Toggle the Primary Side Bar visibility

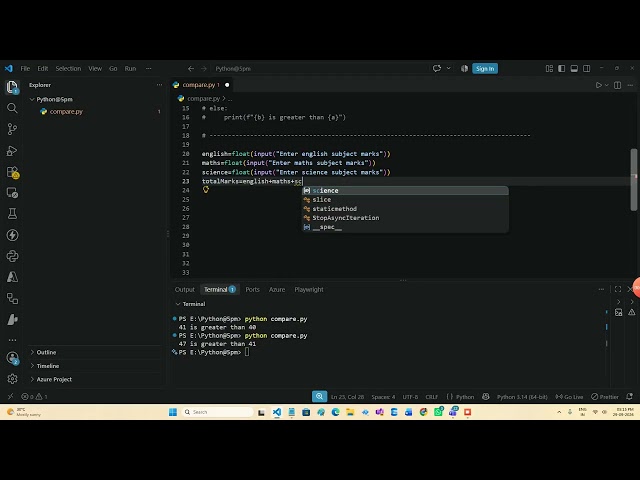562,68
